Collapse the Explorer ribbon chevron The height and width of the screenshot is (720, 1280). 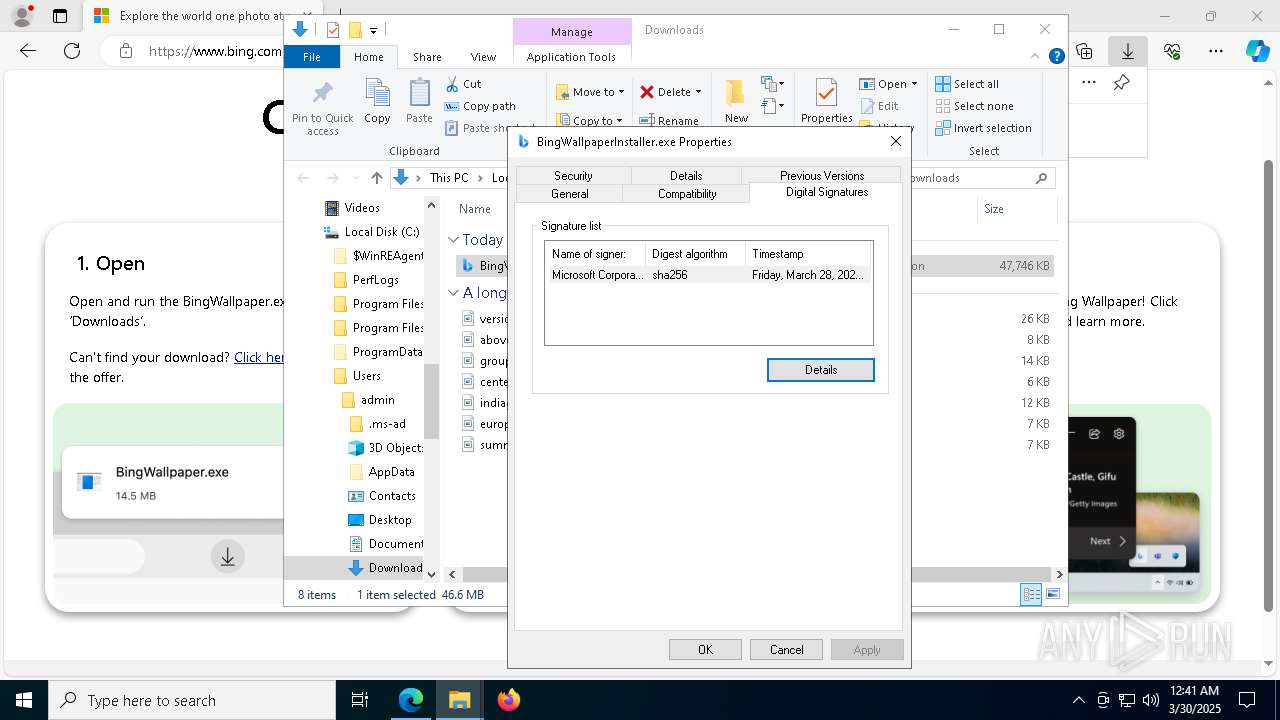click(x=1037, y=57)
